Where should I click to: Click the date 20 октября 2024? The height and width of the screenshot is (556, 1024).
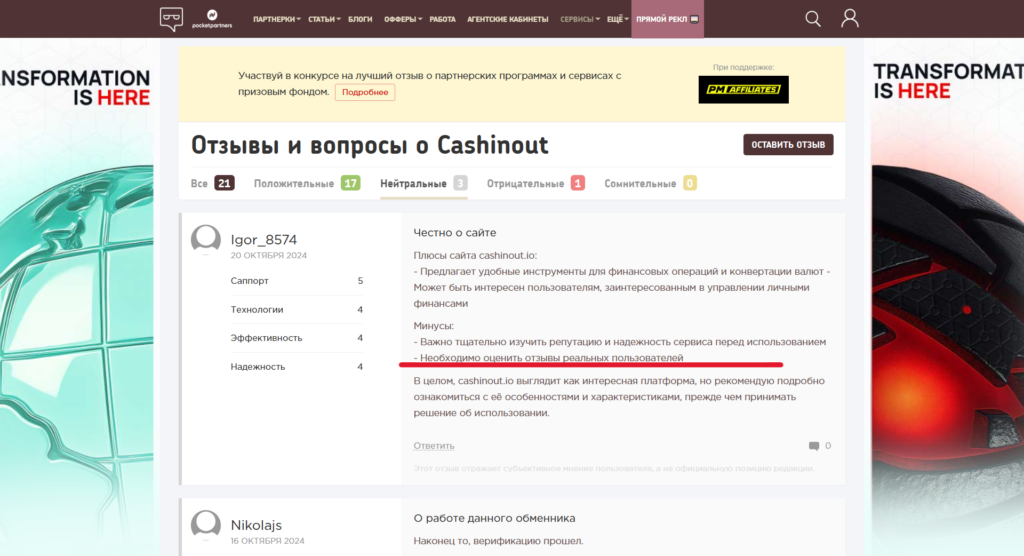268,255
